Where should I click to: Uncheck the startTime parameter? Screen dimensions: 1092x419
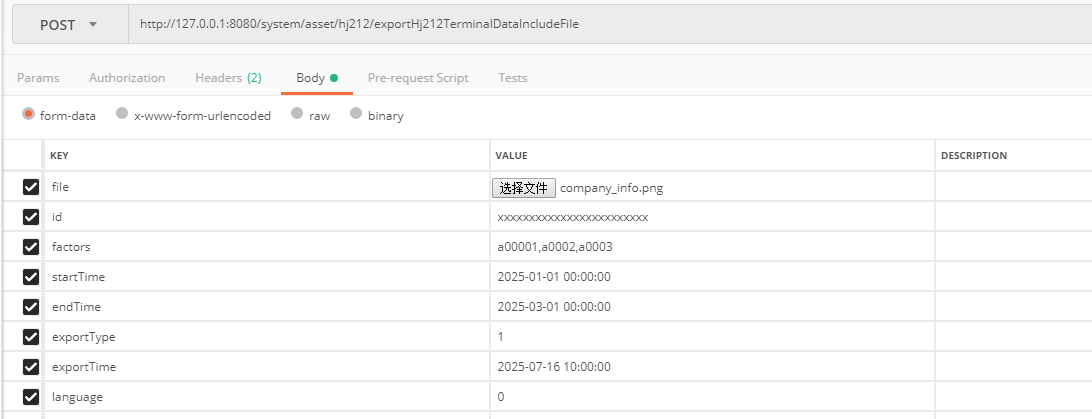(x=31, y=277)
